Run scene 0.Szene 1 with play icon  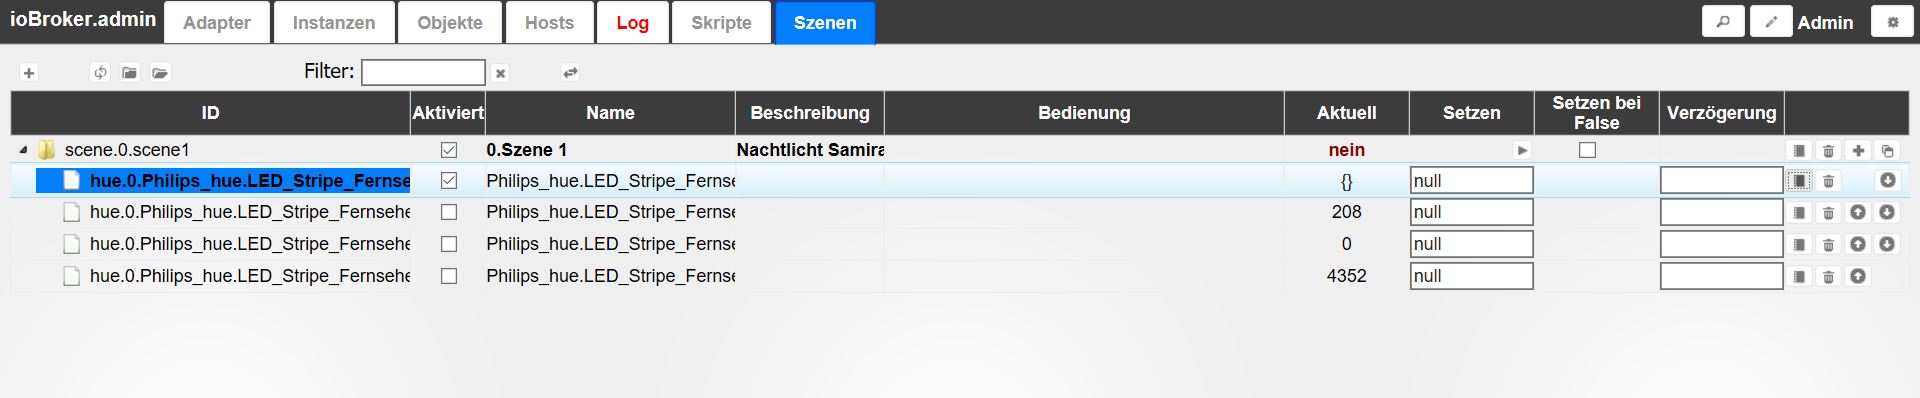tap(1522, 151)
